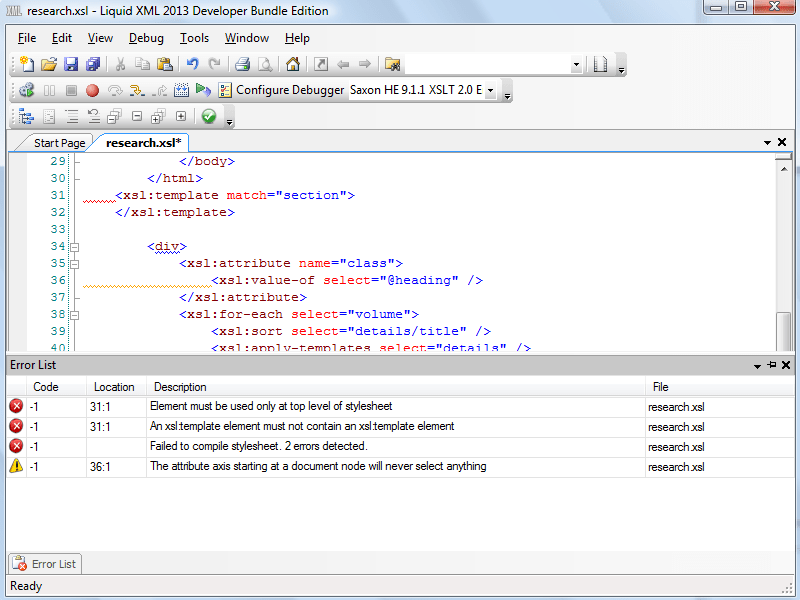Select the 'Failed to compile stylesheet' error row

[400, 446]
